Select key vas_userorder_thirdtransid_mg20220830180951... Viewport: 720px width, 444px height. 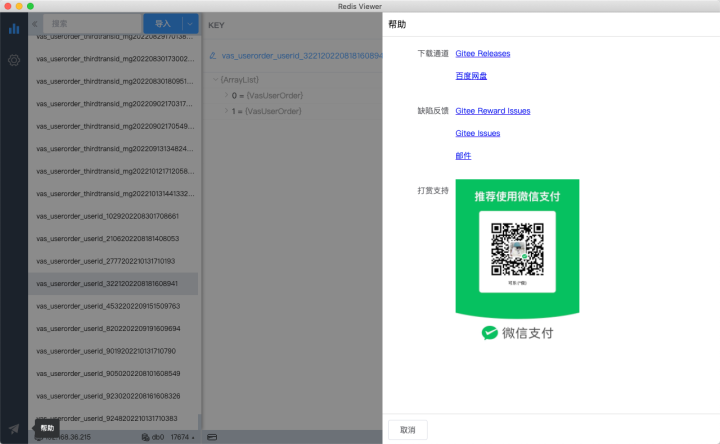[x=113, y=81]
